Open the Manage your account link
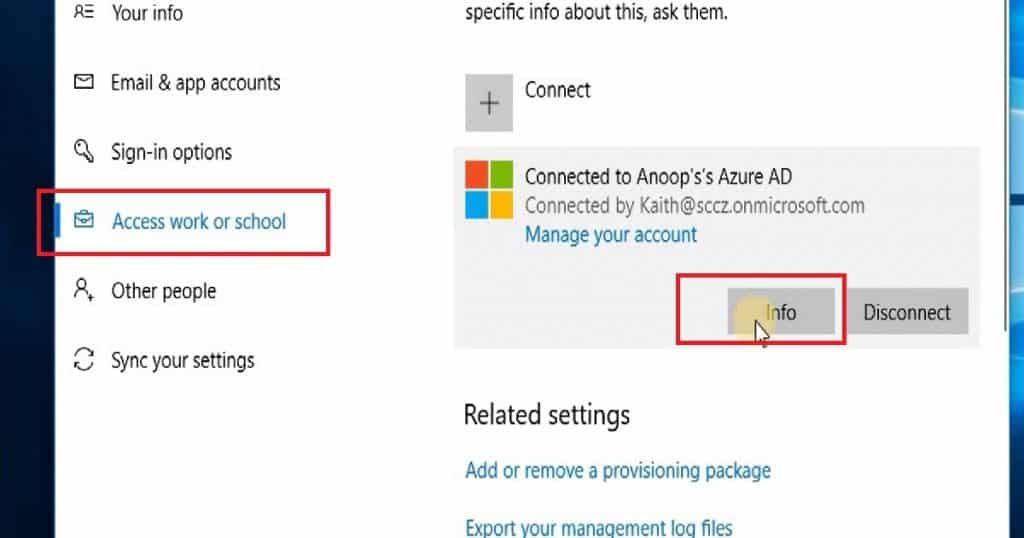 pos(611,235)
